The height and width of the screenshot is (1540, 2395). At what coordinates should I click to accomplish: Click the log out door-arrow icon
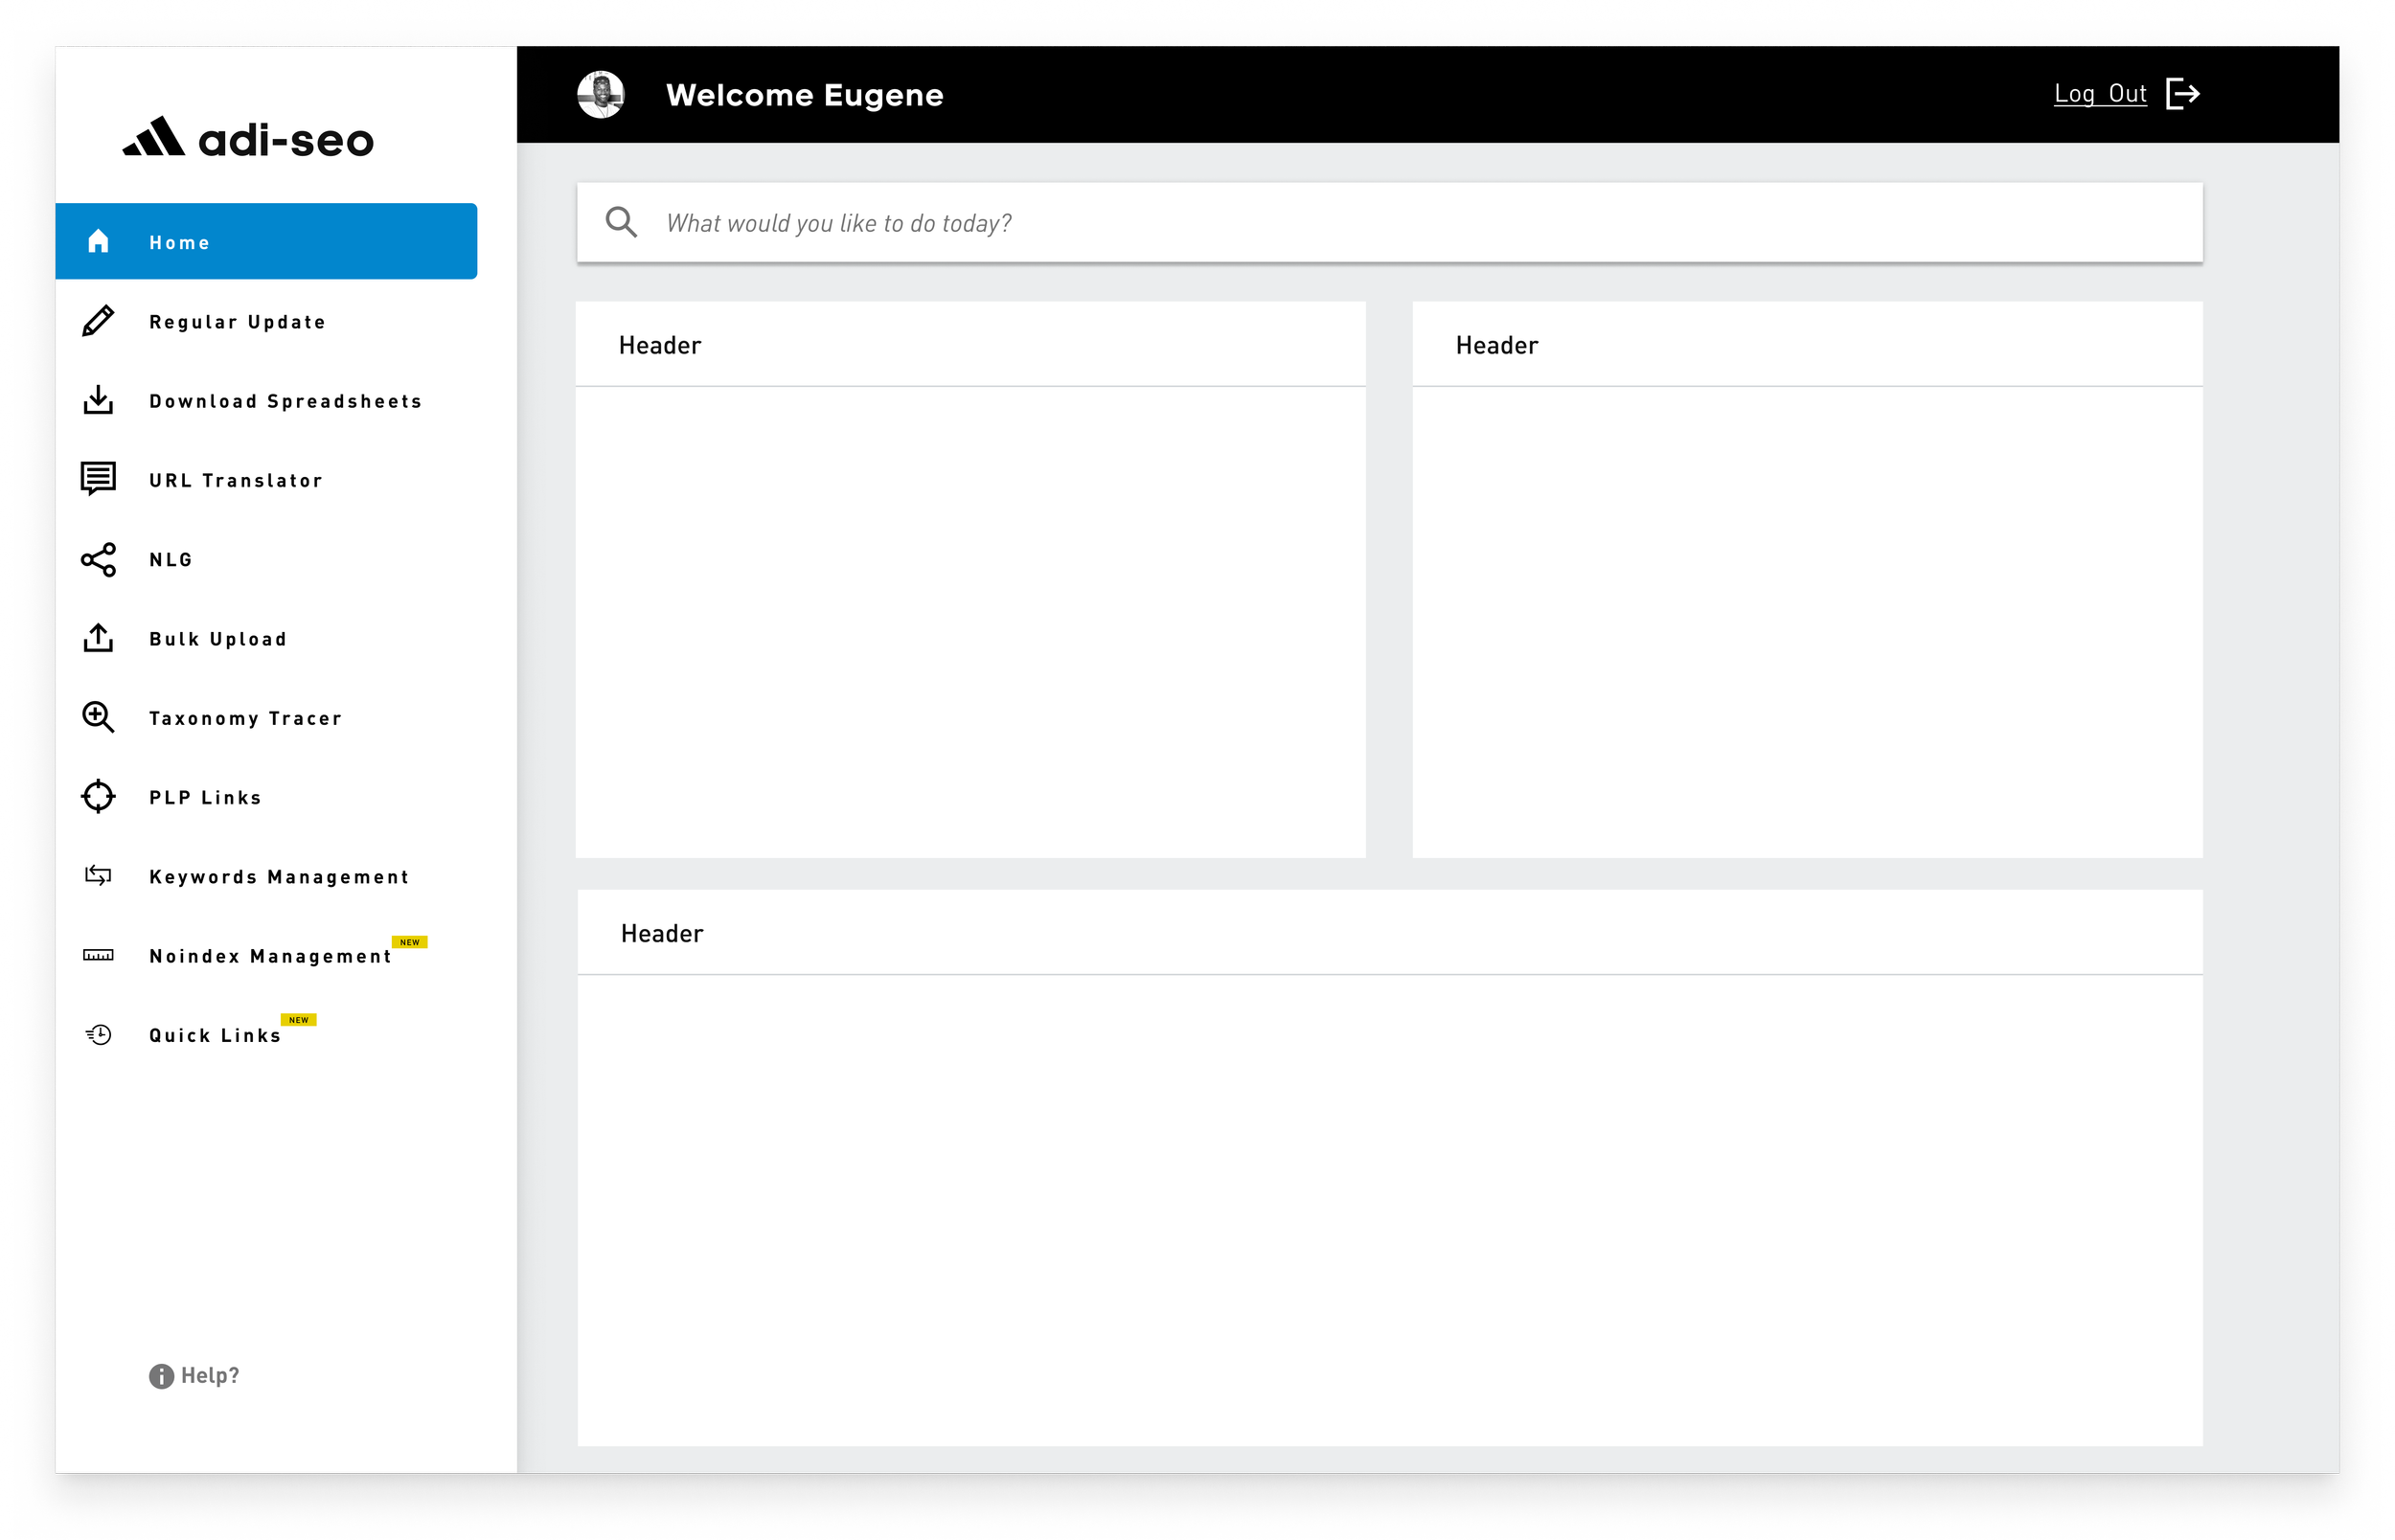click(x=2182, y=94)
